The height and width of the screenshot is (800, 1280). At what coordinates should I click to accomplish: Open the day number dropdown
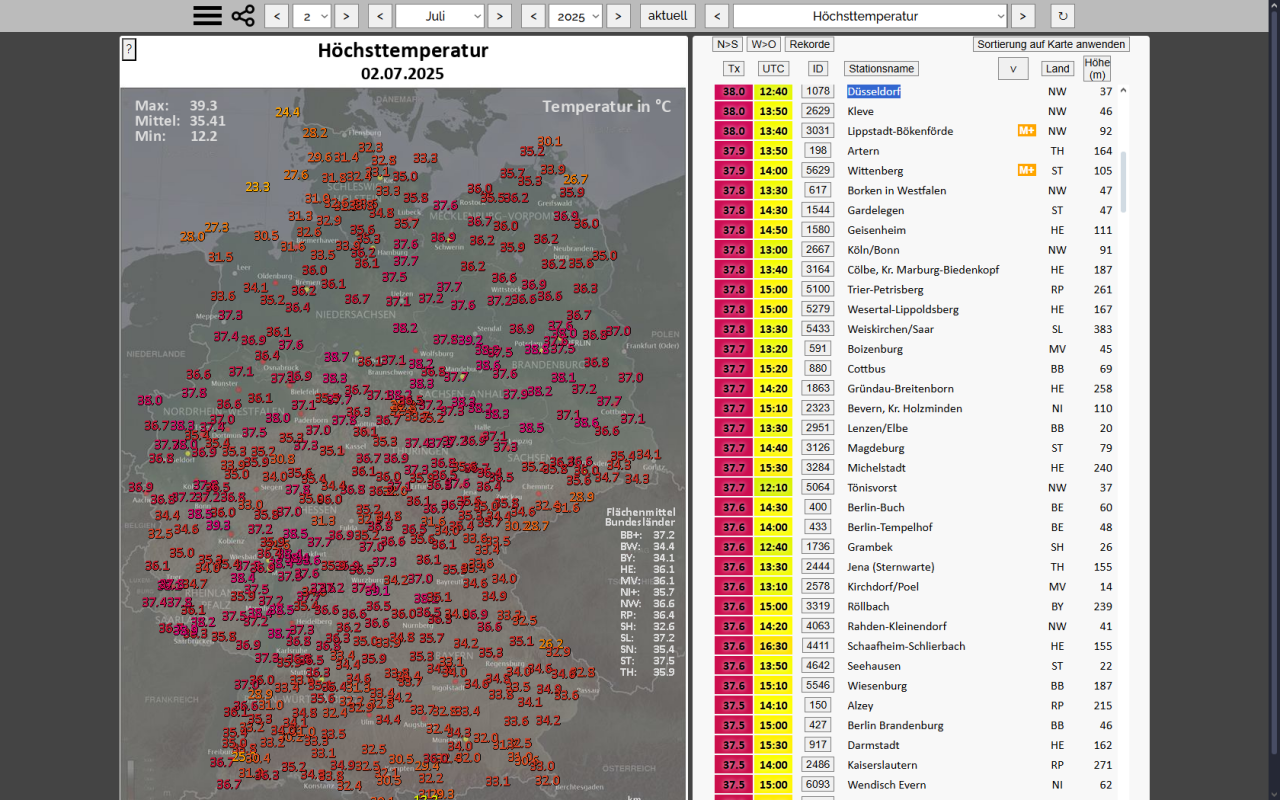coord(312,16)
